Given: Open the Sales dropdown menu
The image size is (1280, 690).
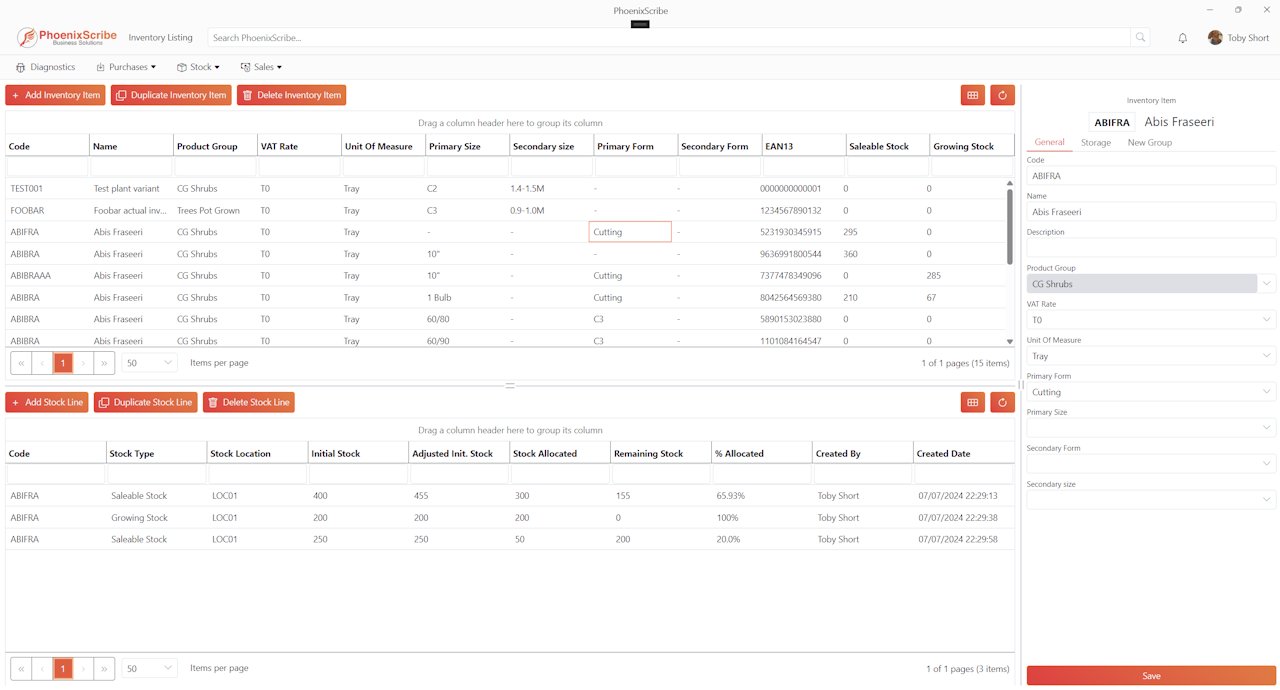Looking at the screenshot, I should tap(261, 67).
